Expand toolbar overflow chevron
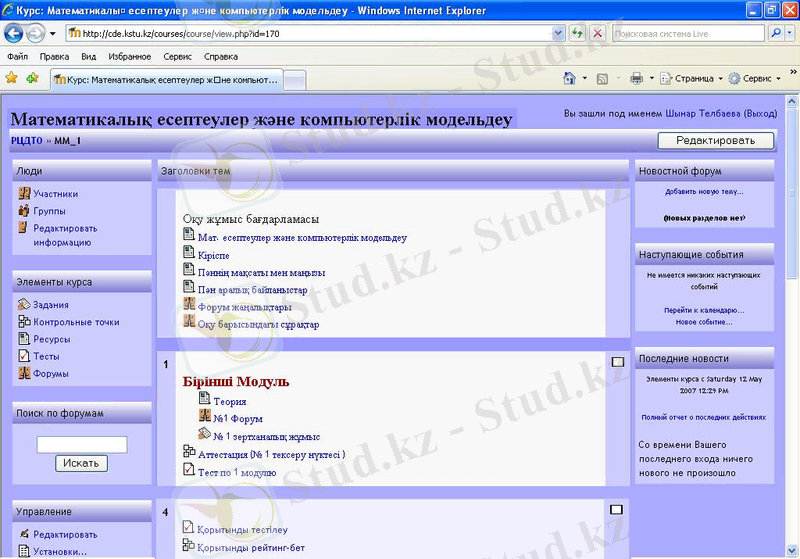800x559 pixels. point(793,72)
